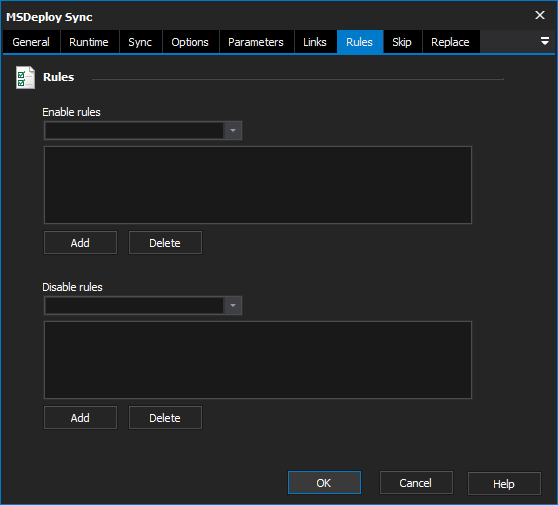Open the Skip tab
The height and width of the screenshot is (505, 558).
click(x=402, y=42)
